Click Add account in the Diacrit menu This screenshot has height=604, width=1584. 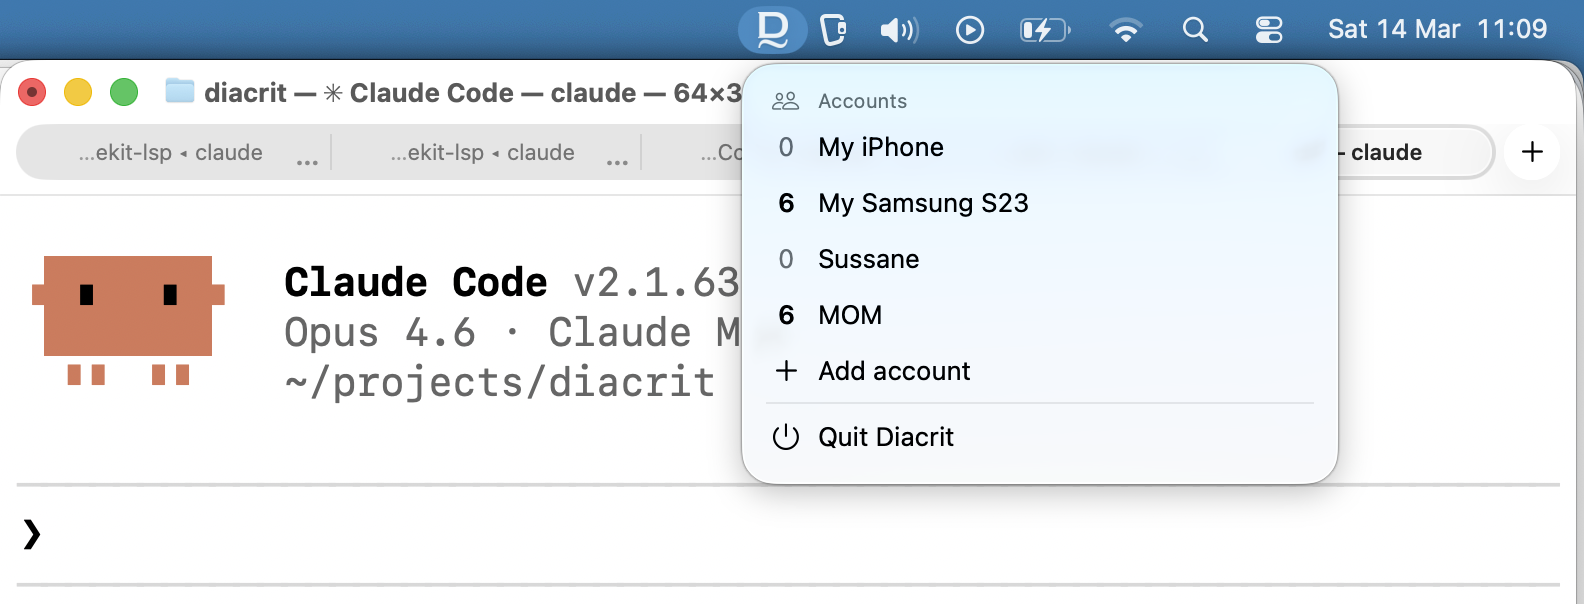(x=893, y=371)
